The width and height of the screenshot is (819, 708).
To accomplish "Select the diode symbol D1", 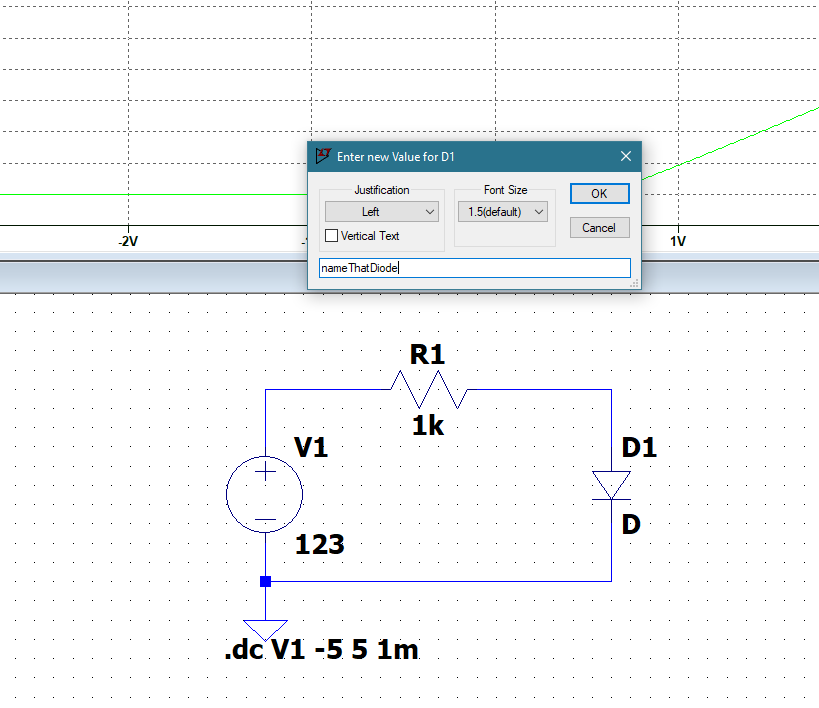I will tap(610, 486).
